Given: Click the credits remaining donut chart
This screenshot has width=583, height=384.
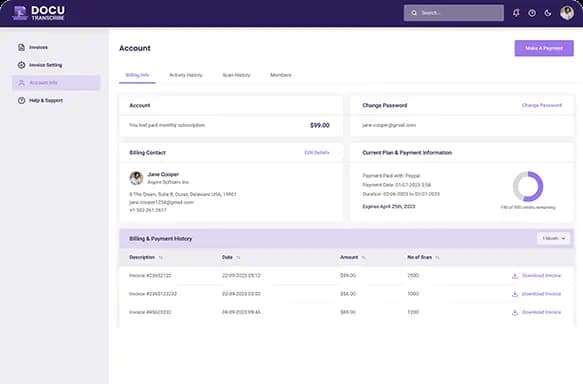Looking at the screenshot, I should [528, 186].
